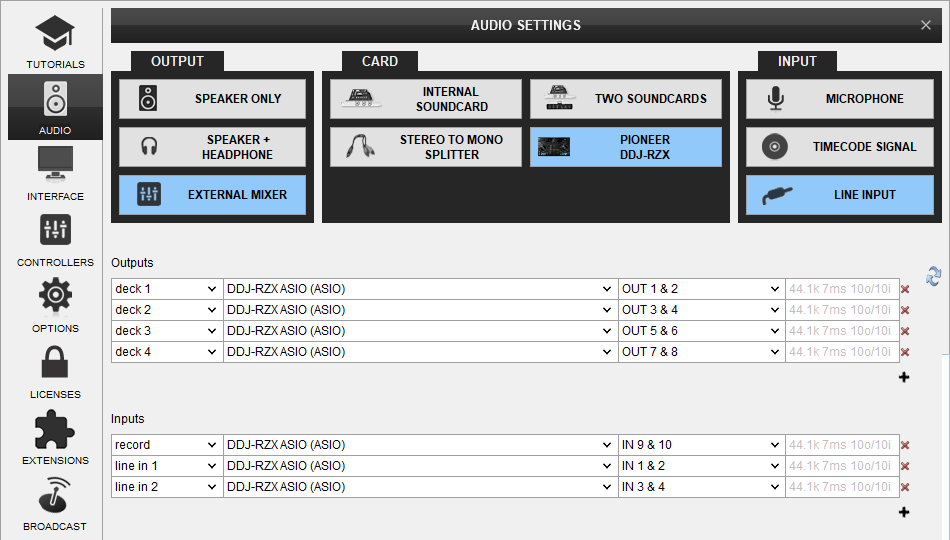Open the OUT 5 & 6 channel dropdown
Image resolution: width=950 pixels, height=540 pixels.
[x=702, y=331]
